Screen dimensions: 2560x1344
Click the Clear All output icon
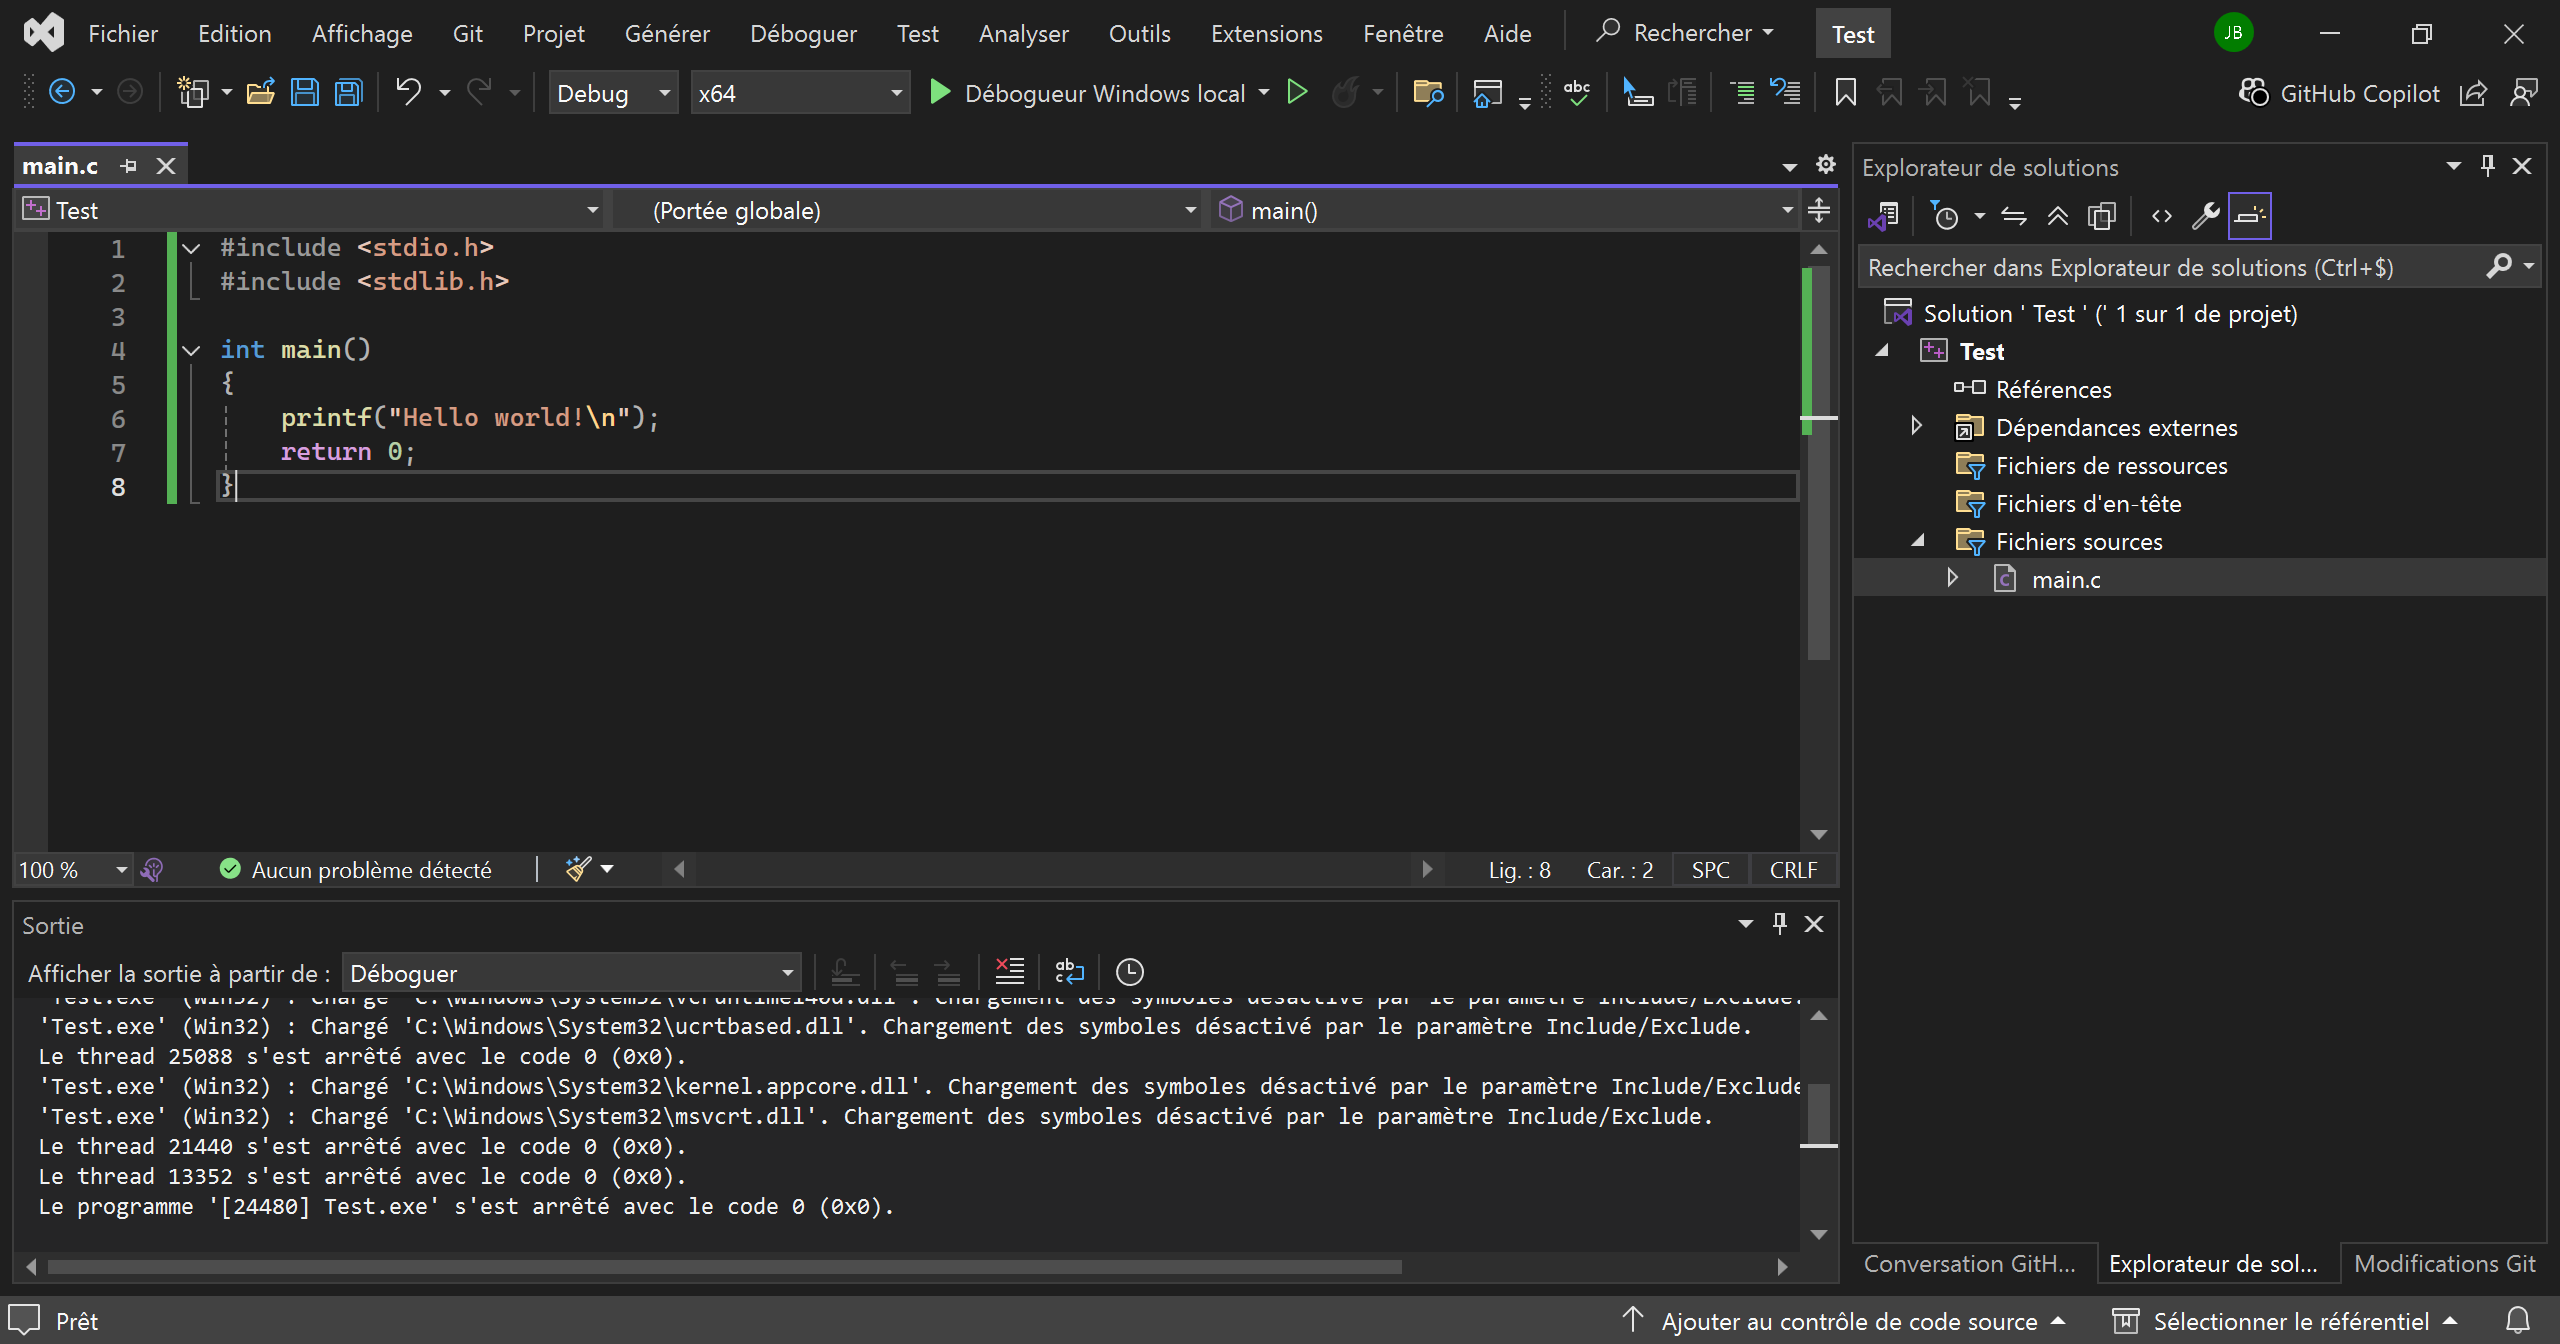1009,972
